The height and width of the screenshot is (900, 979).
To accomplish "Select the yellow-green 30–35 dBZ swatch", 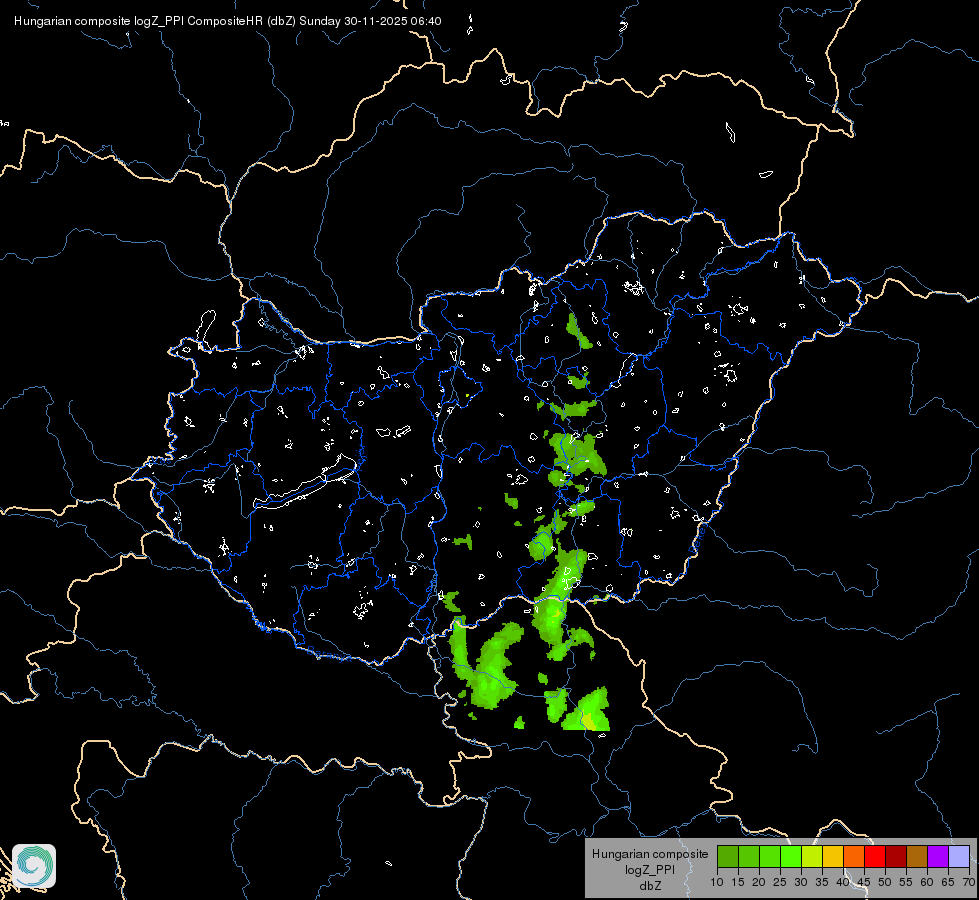I will tap(812, 856).
